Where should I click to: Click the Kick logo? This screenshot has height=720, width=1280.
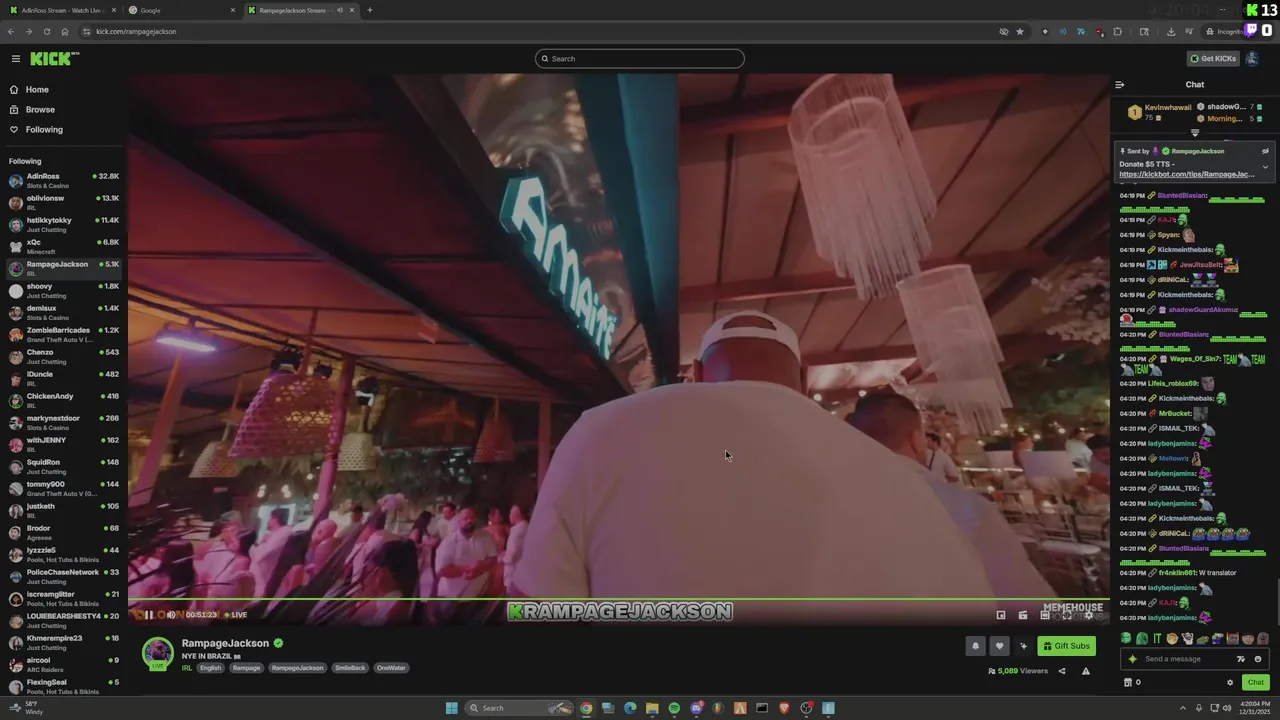[54, 59]
